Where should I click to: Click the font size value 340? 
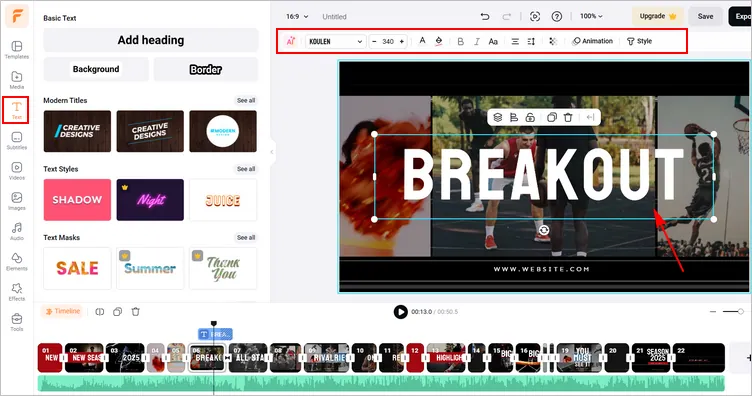click(388, 42)
